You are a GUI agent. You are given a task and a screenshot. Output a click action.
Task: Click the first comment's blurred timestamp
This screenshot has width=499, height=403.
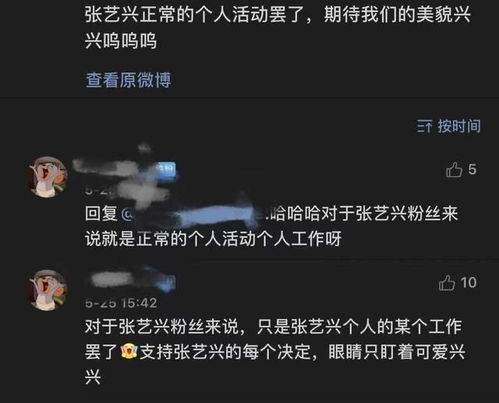tap(100, 190)
